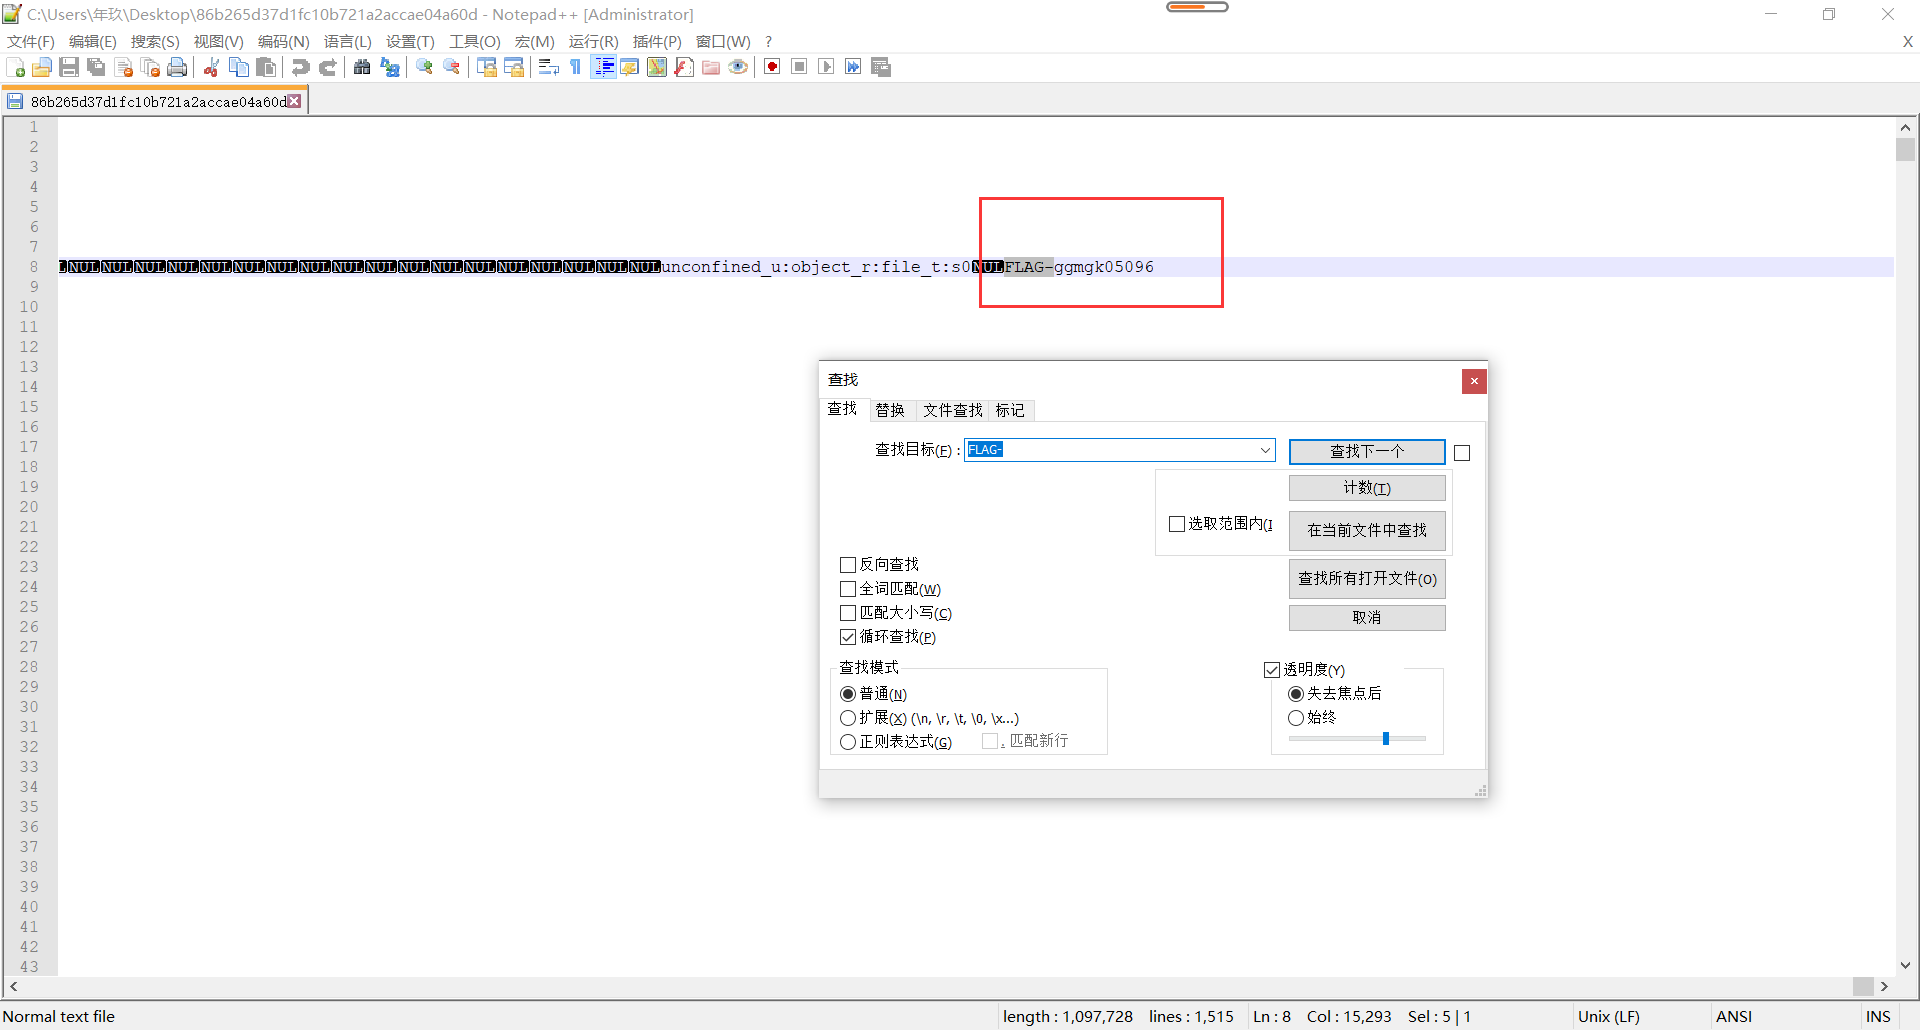Toggle indent guide toolbar icon
Image resolution: width=1920 pixels, height=1030 pixels.
603,67
